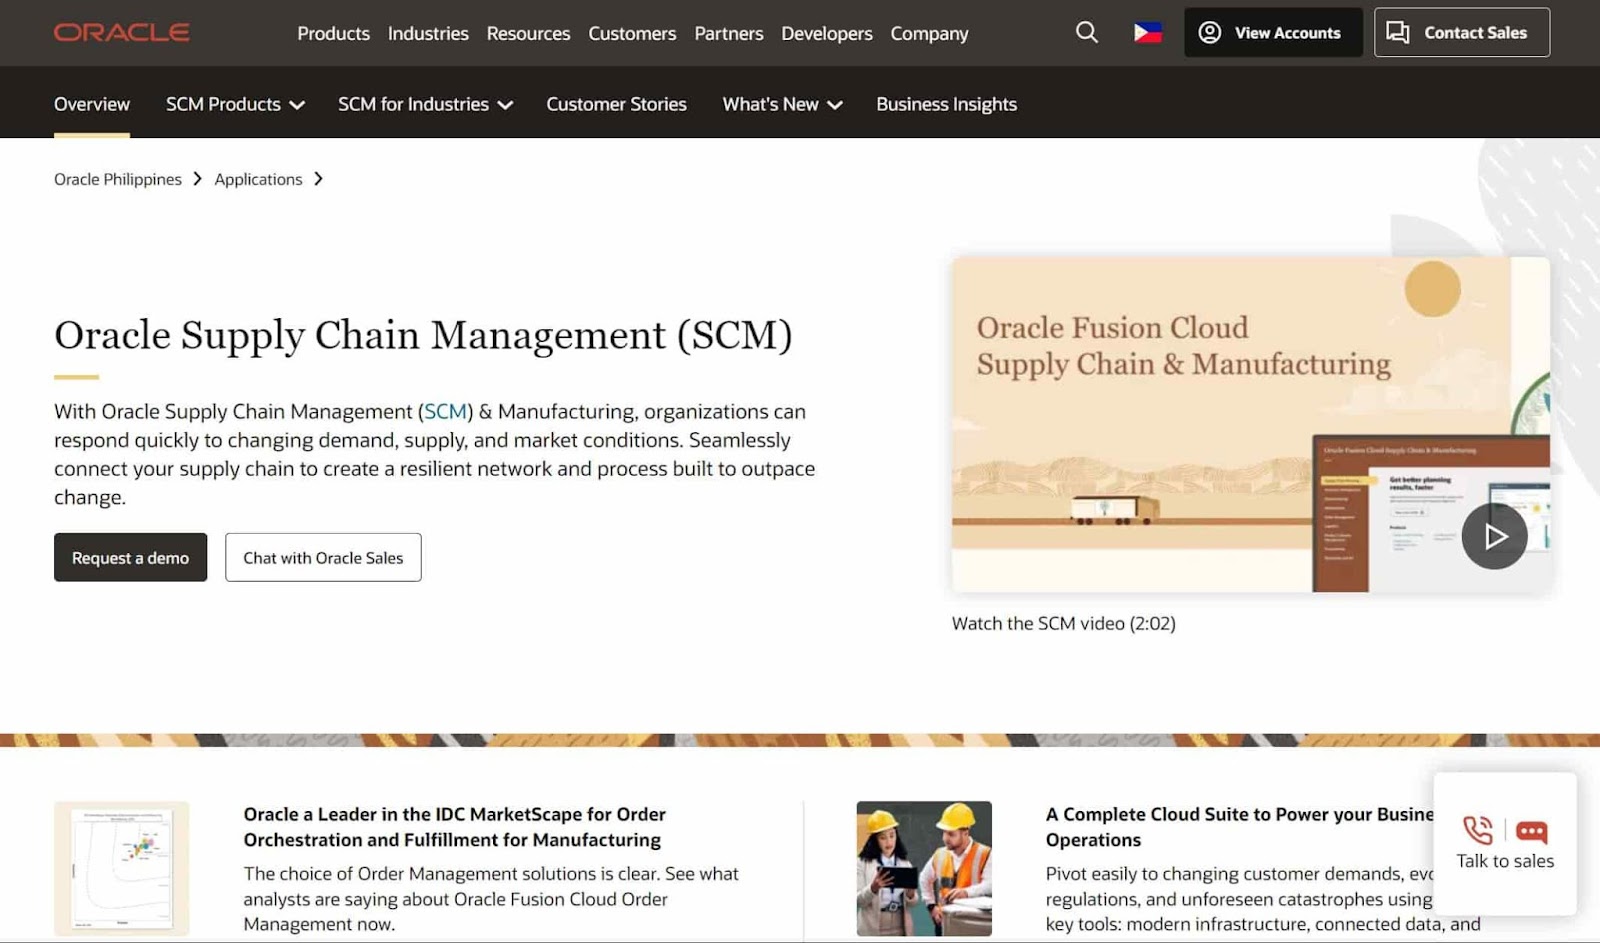Open the IDC MarketScape Order Orchestration headline
Image resolution: width=1600 pixels, height=943 pixels.
pos(454,827)
